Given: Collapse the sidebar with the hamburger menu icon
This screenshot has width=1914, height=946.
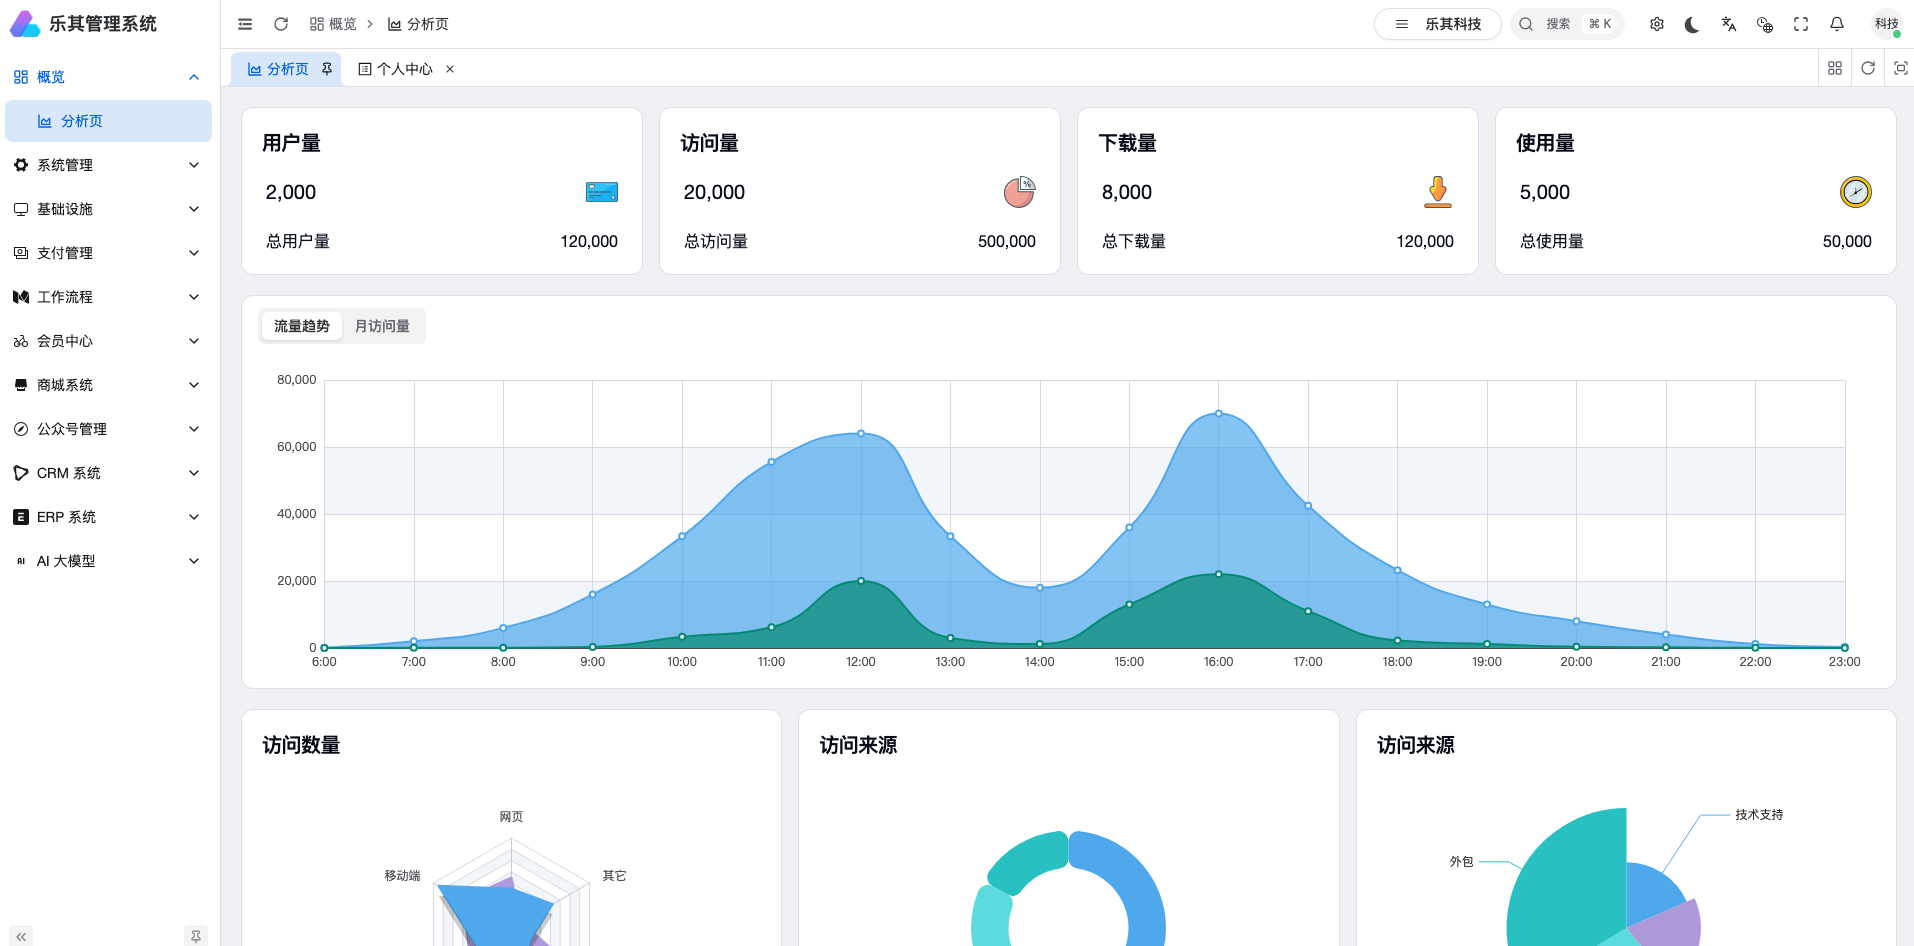Looking at the screenshot, I should click(245, 24).
